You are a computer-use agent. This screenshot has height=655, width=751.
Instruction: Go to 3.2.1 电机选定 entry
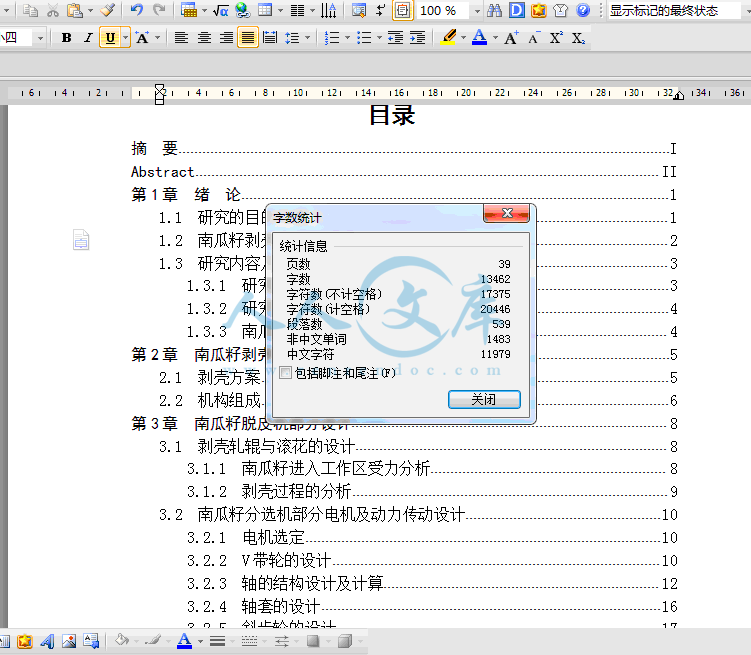pos(432,537)
